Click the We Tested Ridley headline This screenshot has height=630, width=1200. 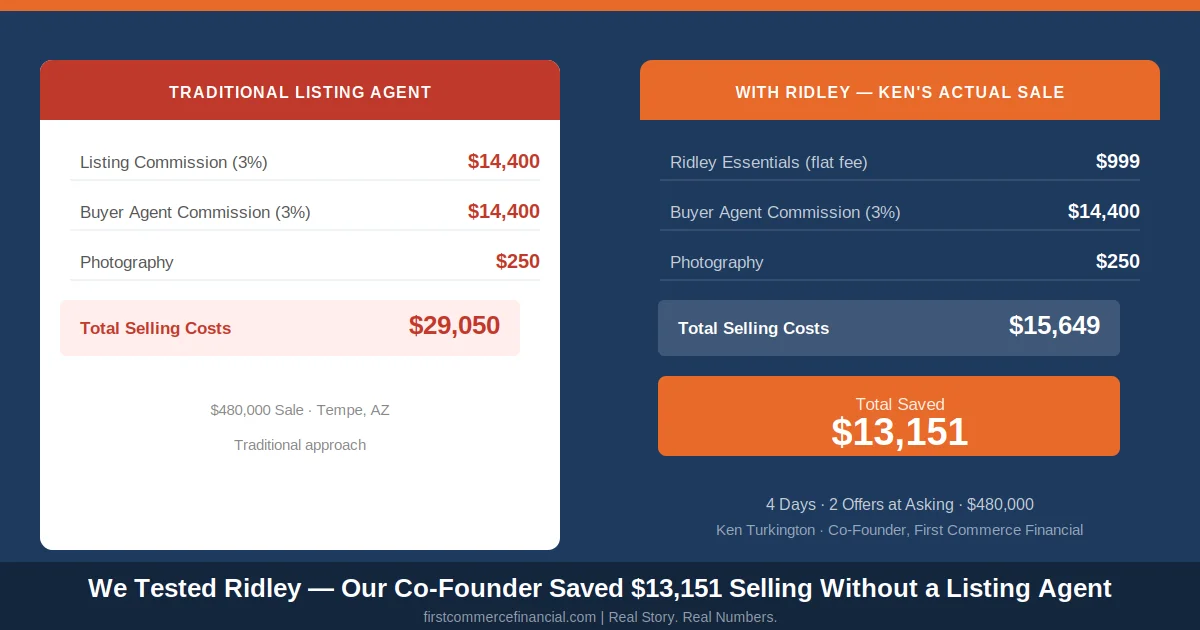pyautogui.click(x=600, y=588)
